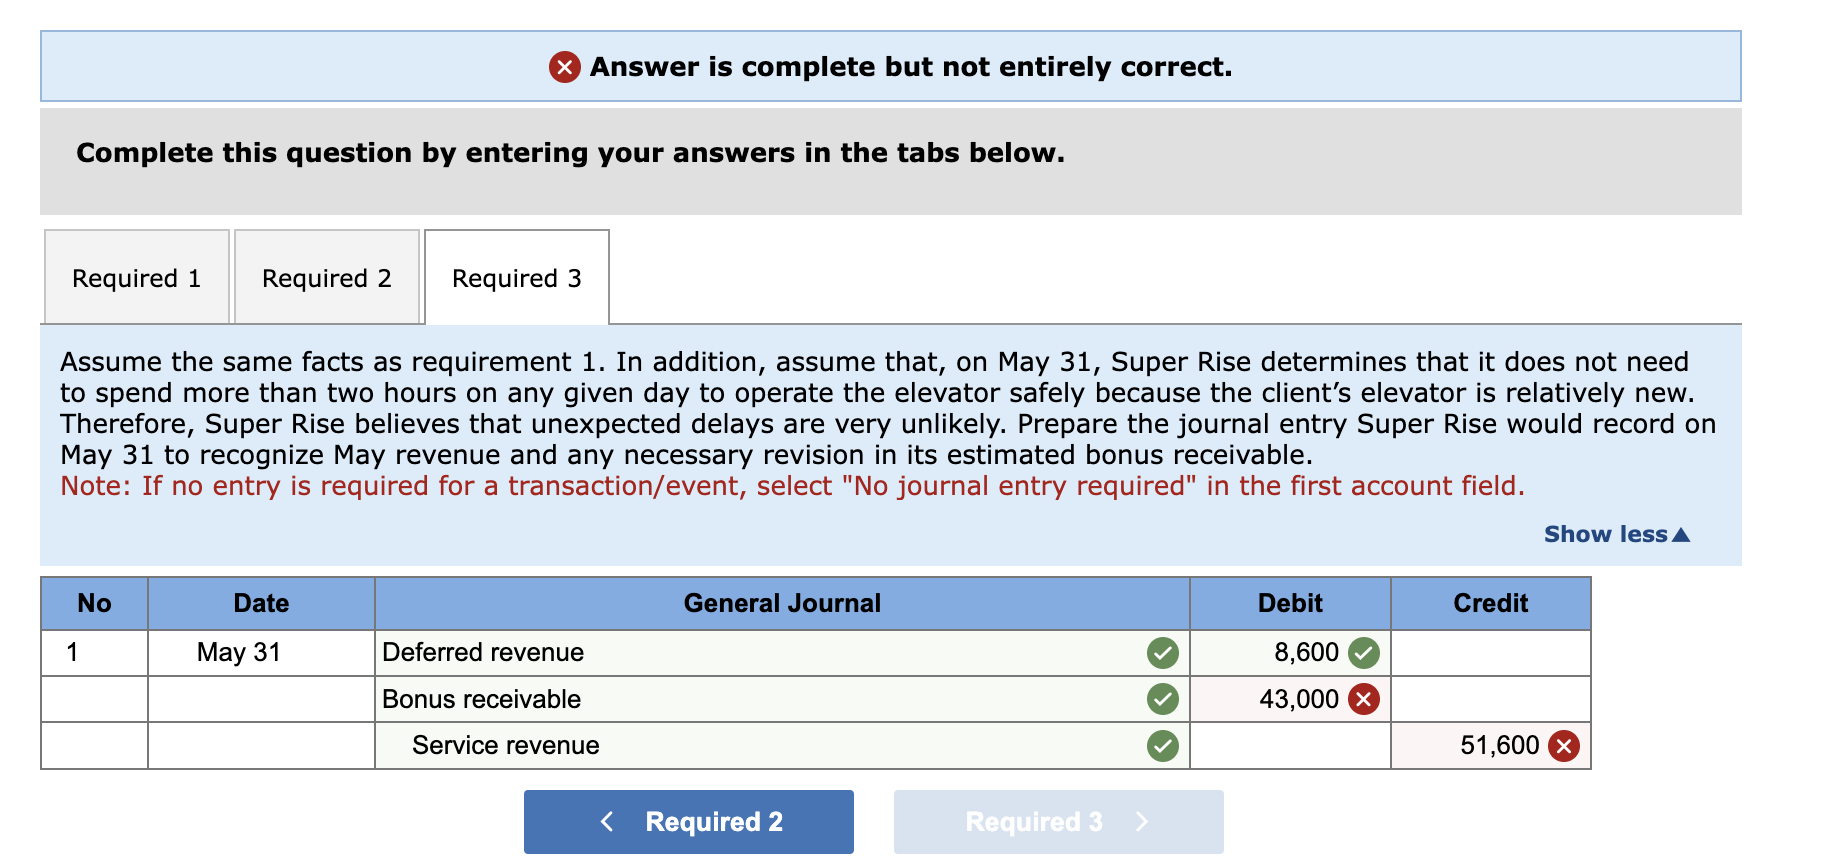Open the Bonus receivable account dropdown

pyautogui.click(x=700, y=698)
